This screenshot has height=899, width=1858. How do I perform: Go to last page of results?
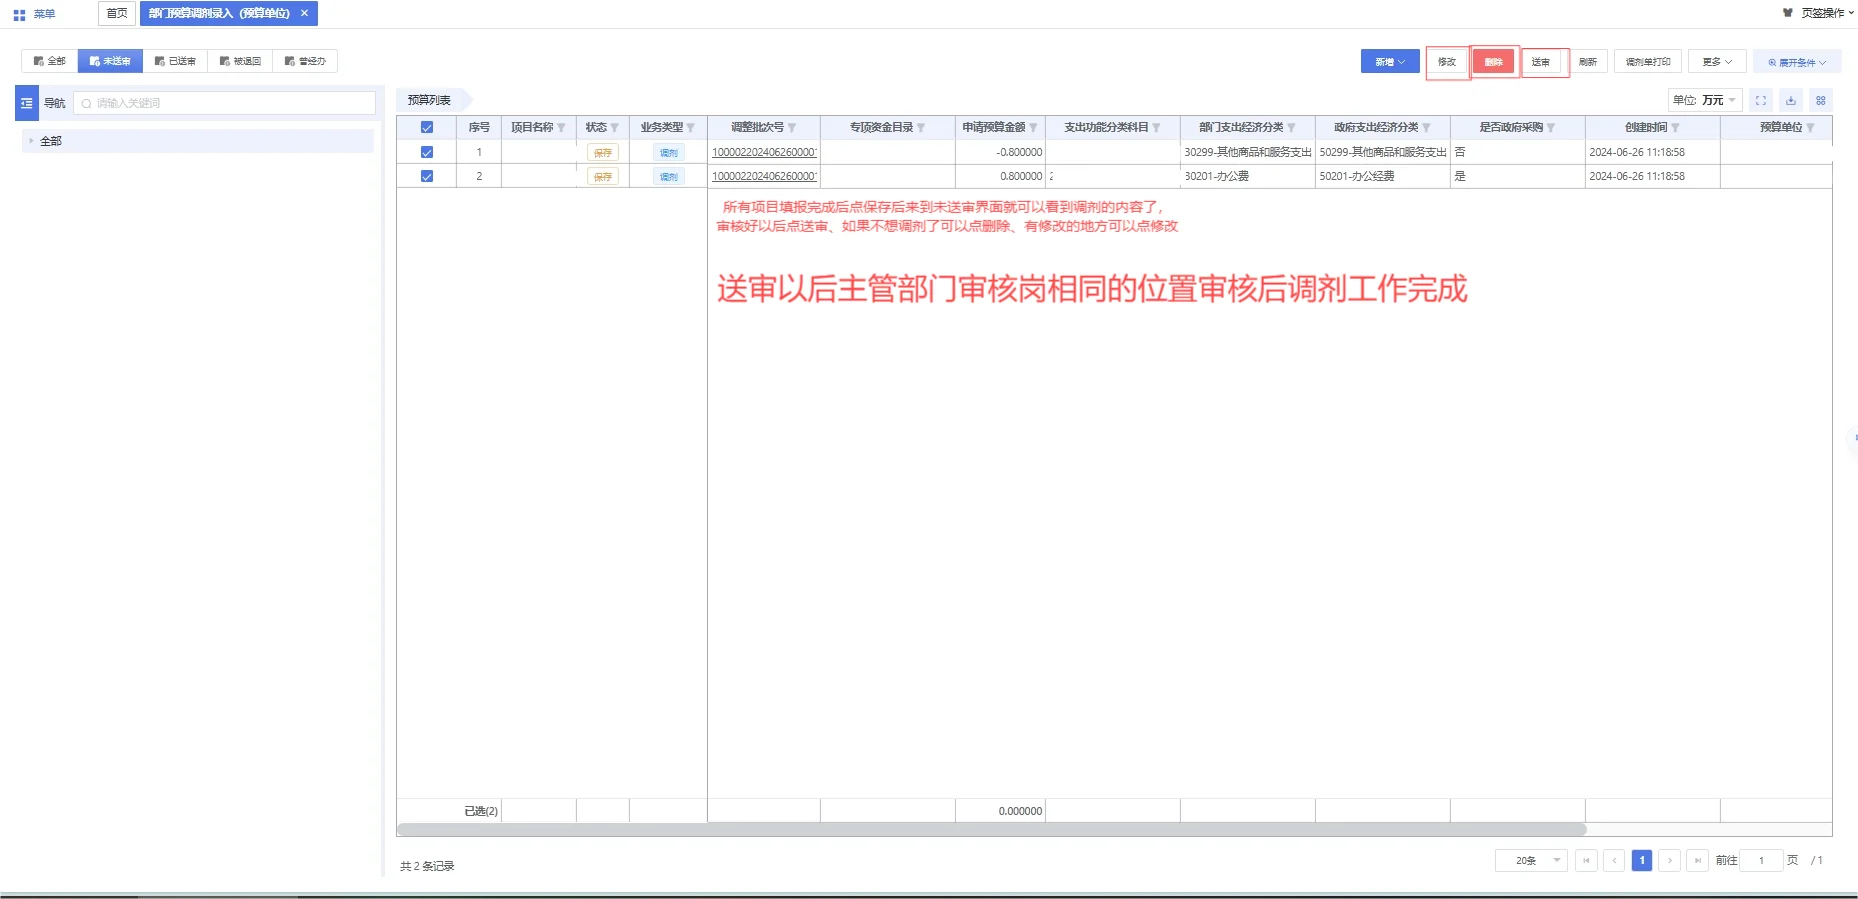pyautogui.click(x=1698, y=860)
